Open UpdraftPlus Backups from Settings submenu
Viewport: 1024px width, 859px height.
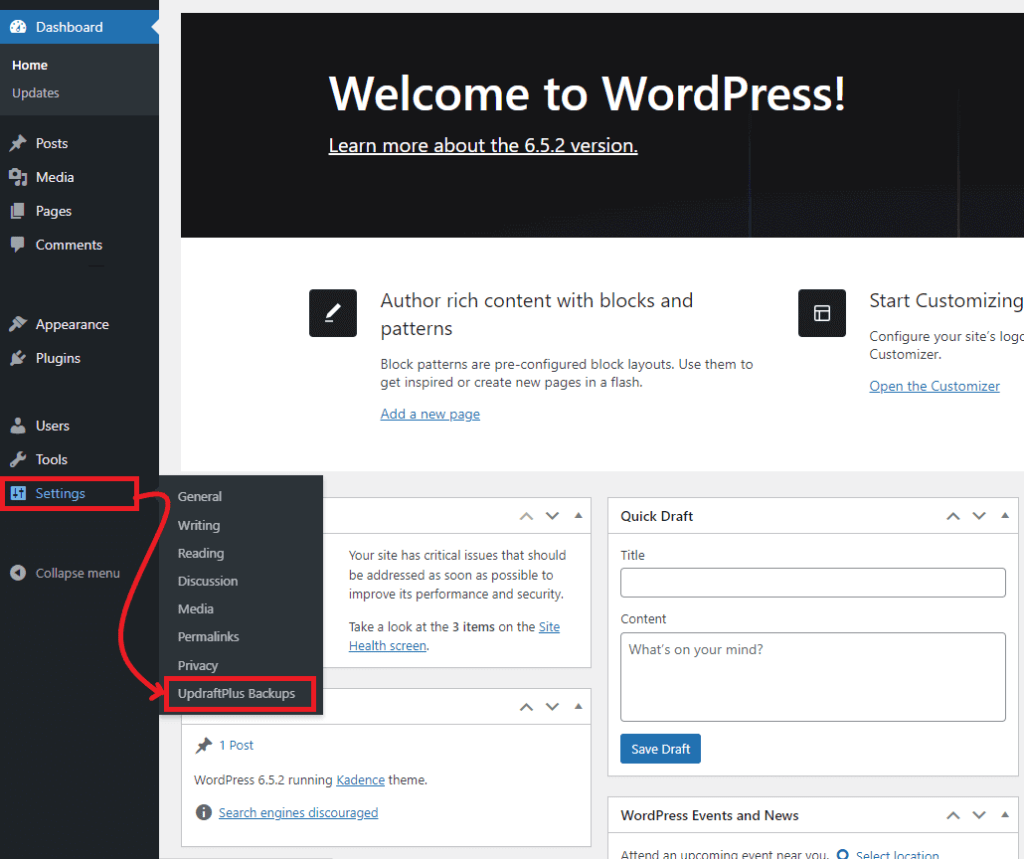[236, 694]
